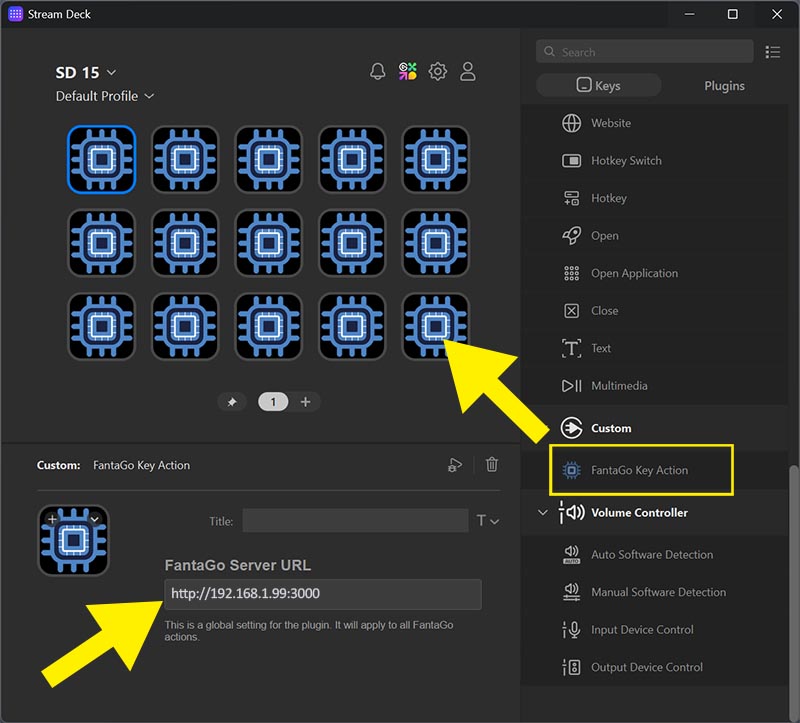The image size is (800, 723).
Task: Select the last key in the bottom row
Action: 435,327
